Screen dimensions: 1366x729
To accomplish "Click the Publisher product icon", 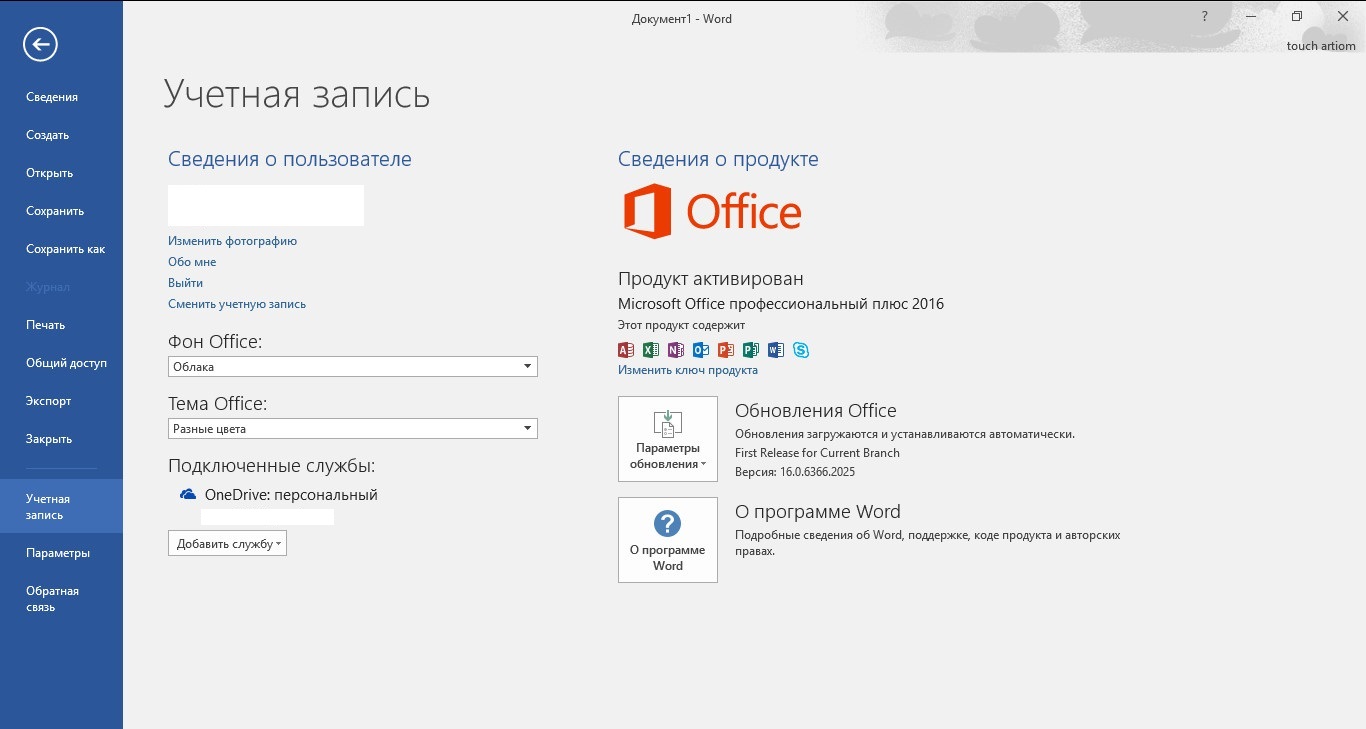I will click(751, 350).
